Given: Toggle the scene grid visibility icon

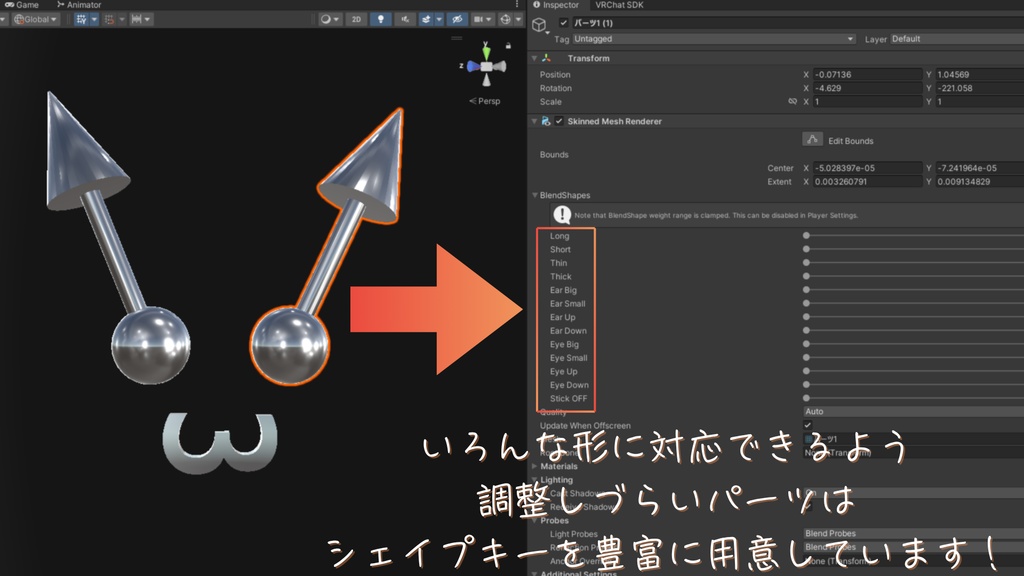Looking at the screenshot, I should pyautogui.click(x=81, y=20).
